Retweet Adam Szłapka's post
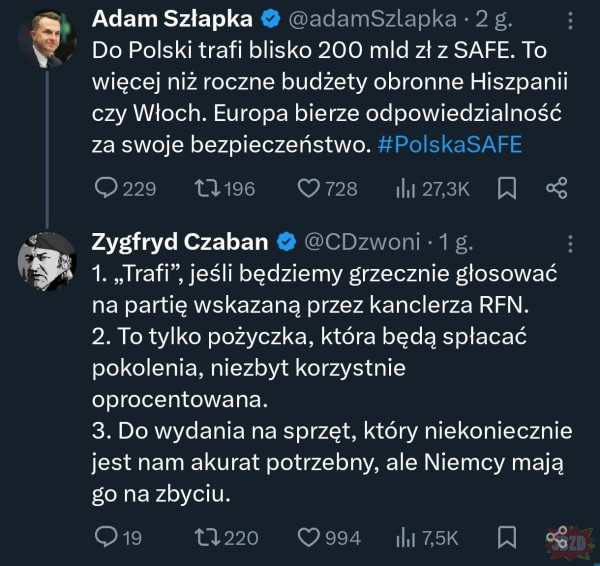The image size is (600, 566). click(x=206, y=188)
